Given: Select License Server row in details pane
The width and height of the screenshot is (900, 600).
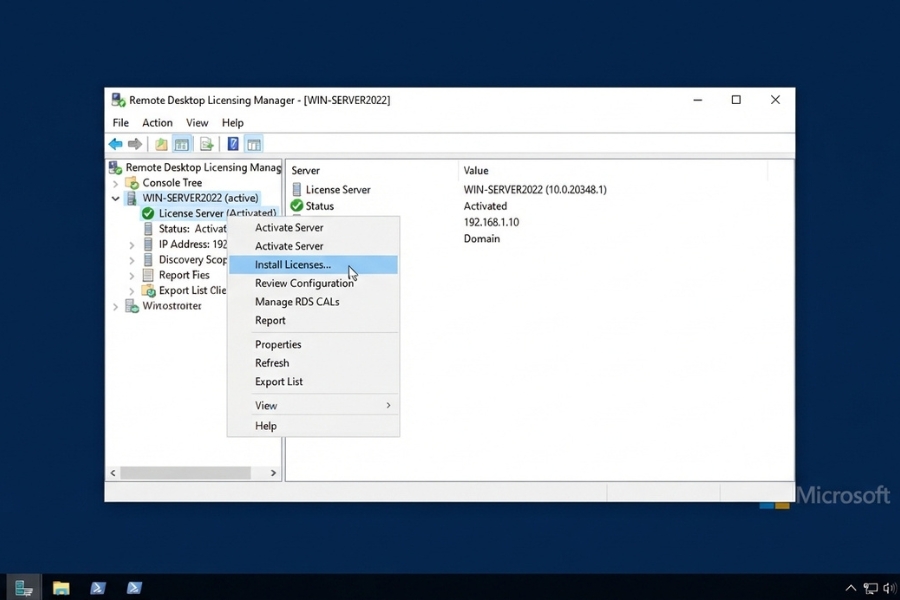Looking at the screenshot, I should pyautogui.click(x=338, y=189).
